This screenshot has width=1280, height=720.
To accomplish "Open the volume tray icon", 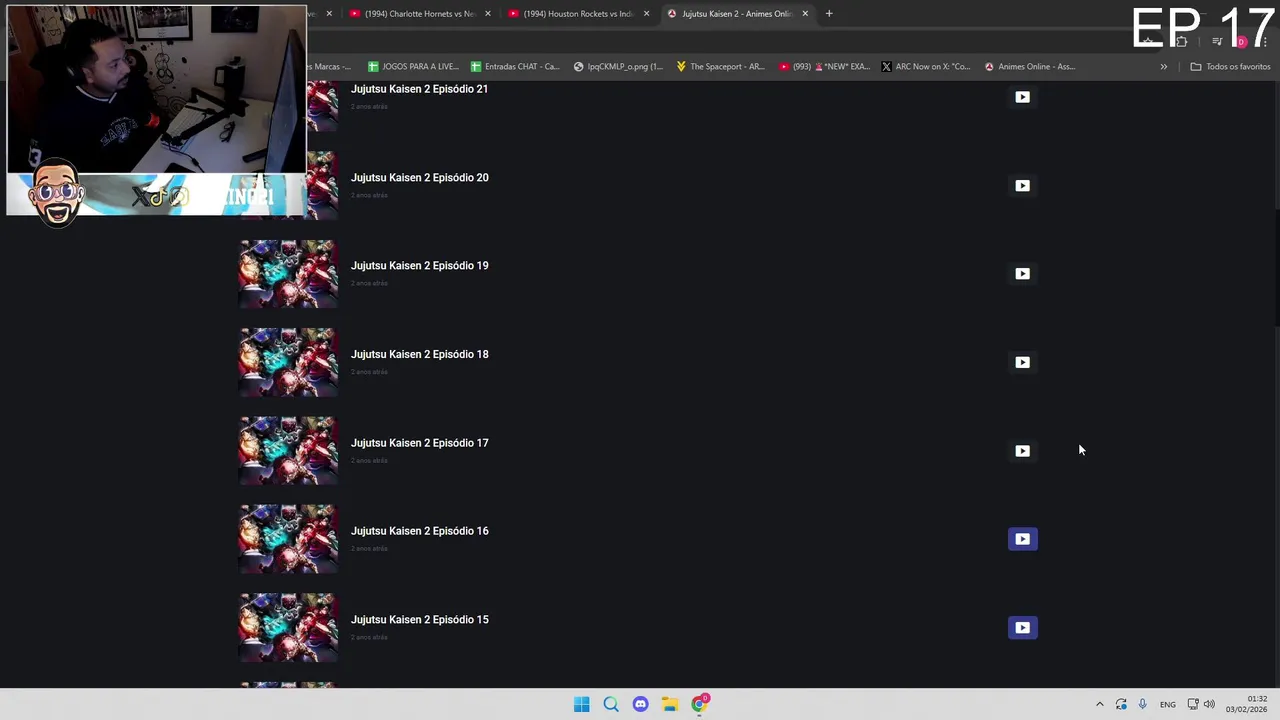I will tap(1209, 704).
